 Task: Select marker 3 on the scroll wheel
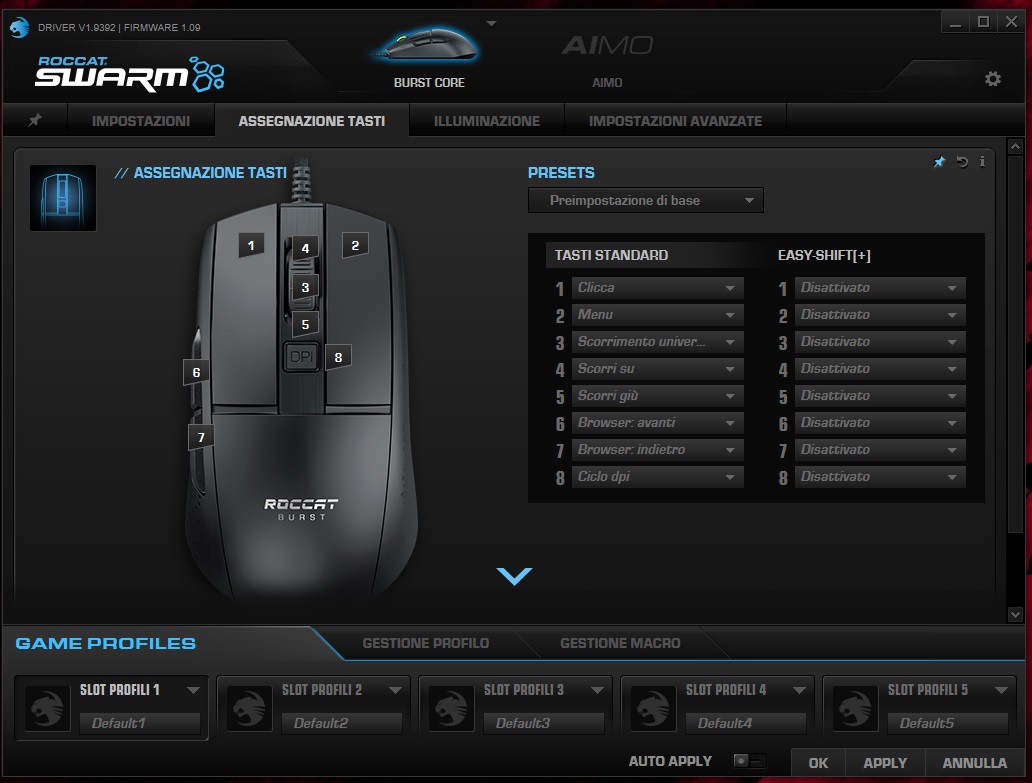(x=305, y=288)
